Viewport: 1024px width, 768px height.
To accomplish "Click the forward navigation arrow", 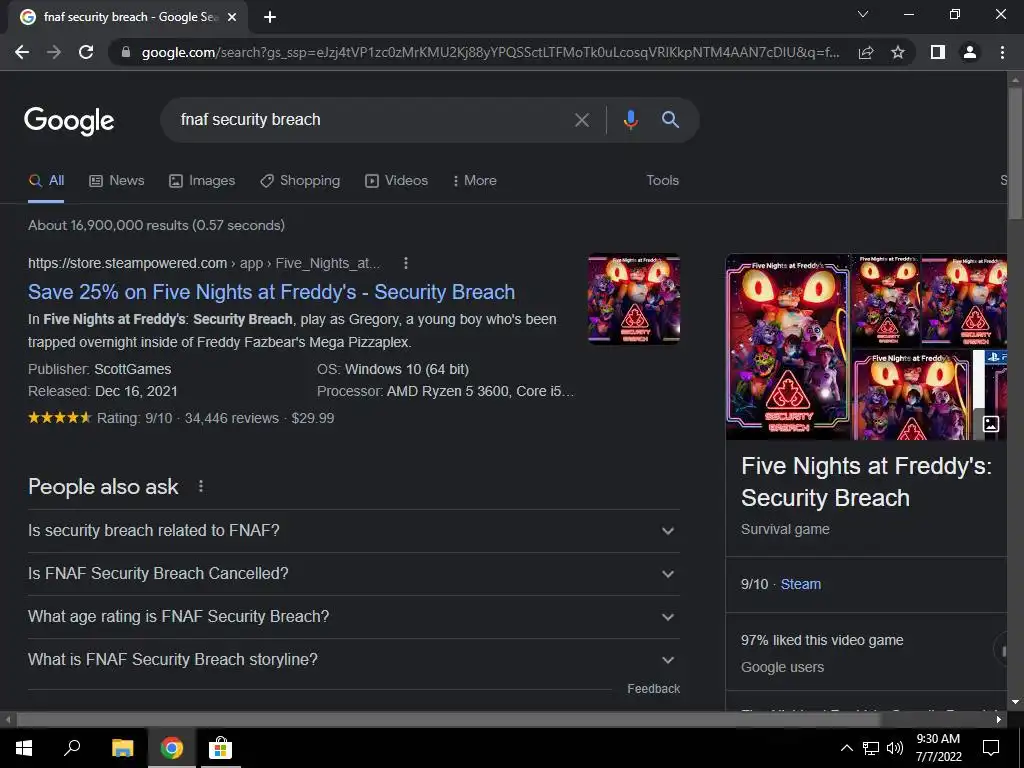I will pos(54,52).
